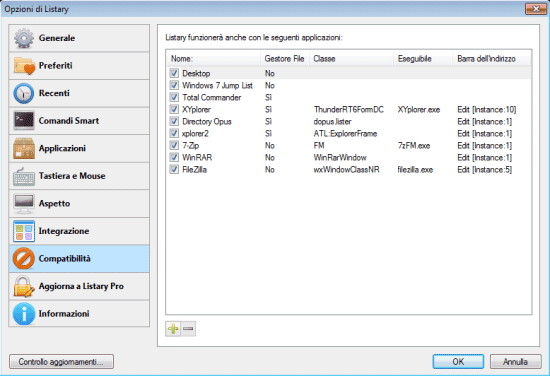The width and height of the screenshot is (550, 376).
Task: Click the Edit [Instance:10] cell
Action: click(487, 109)
